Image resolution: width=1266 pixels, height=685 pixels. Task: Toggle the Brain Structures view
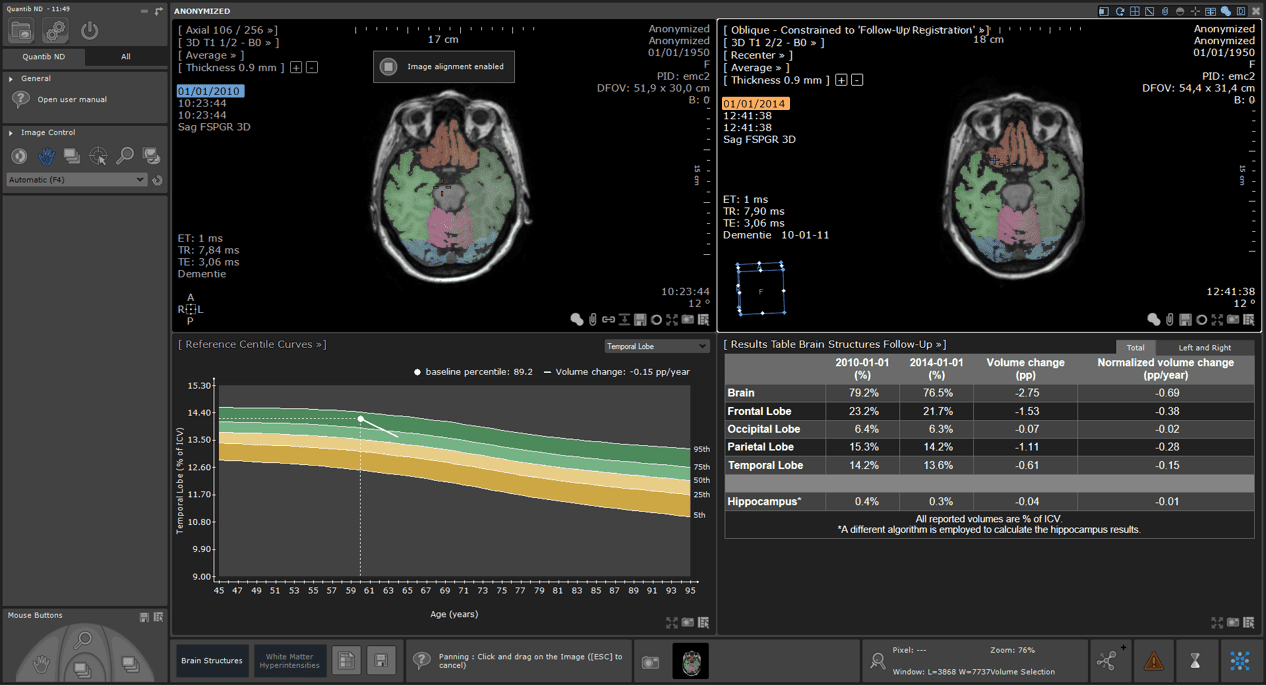(x=211, y=661)
